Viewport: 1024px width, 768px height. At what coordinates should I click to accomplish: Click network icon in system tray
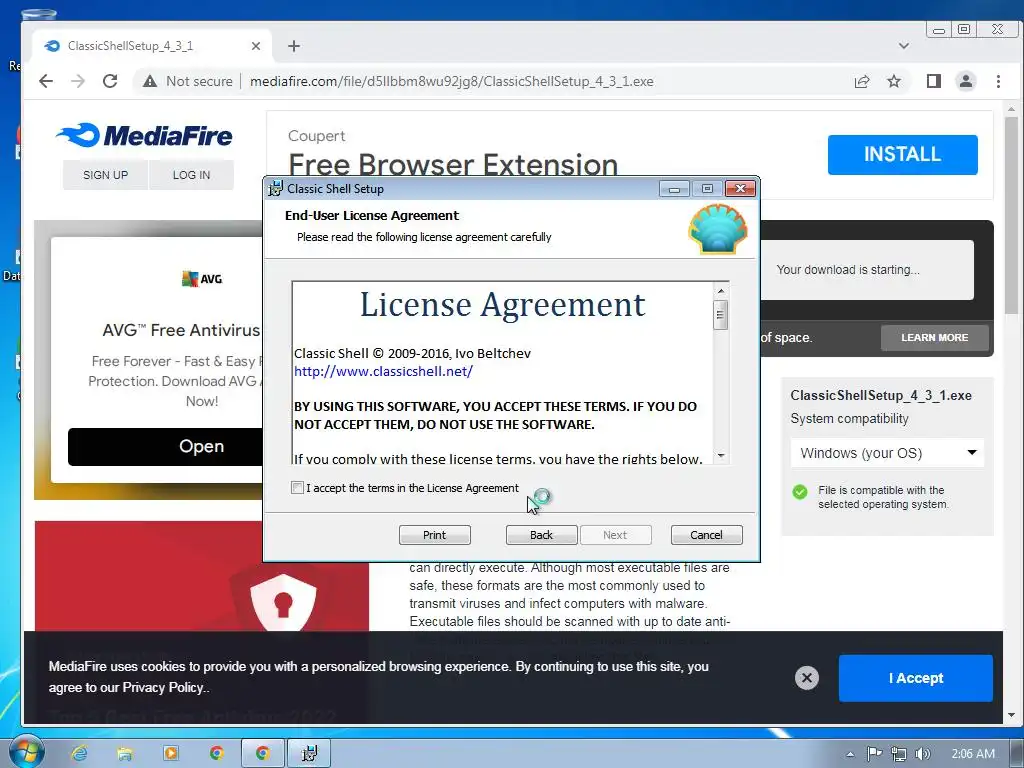click(x=899, y=754)
